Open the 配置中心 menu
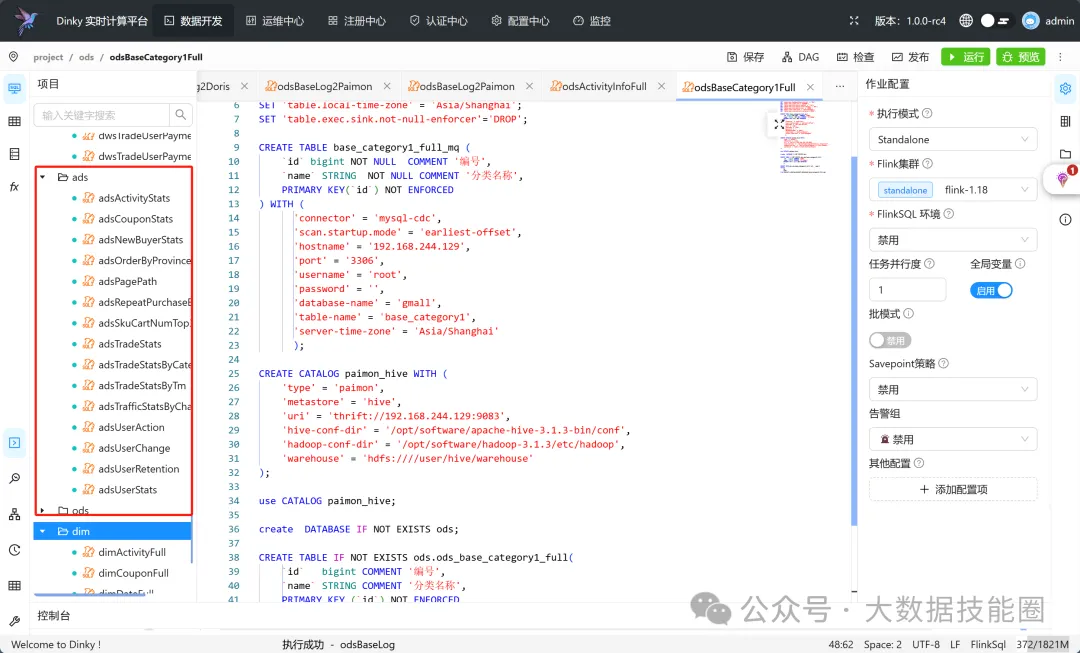The height and width of the screenshot is (653, 1080). [x=520, y=21]
